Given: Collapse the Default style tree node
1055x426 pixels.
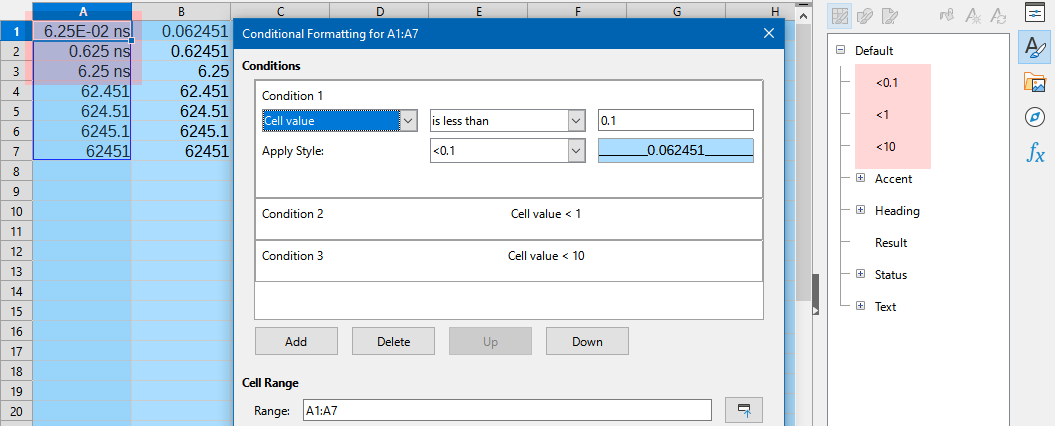Looking at the screenshot, I should click(841, 50).
